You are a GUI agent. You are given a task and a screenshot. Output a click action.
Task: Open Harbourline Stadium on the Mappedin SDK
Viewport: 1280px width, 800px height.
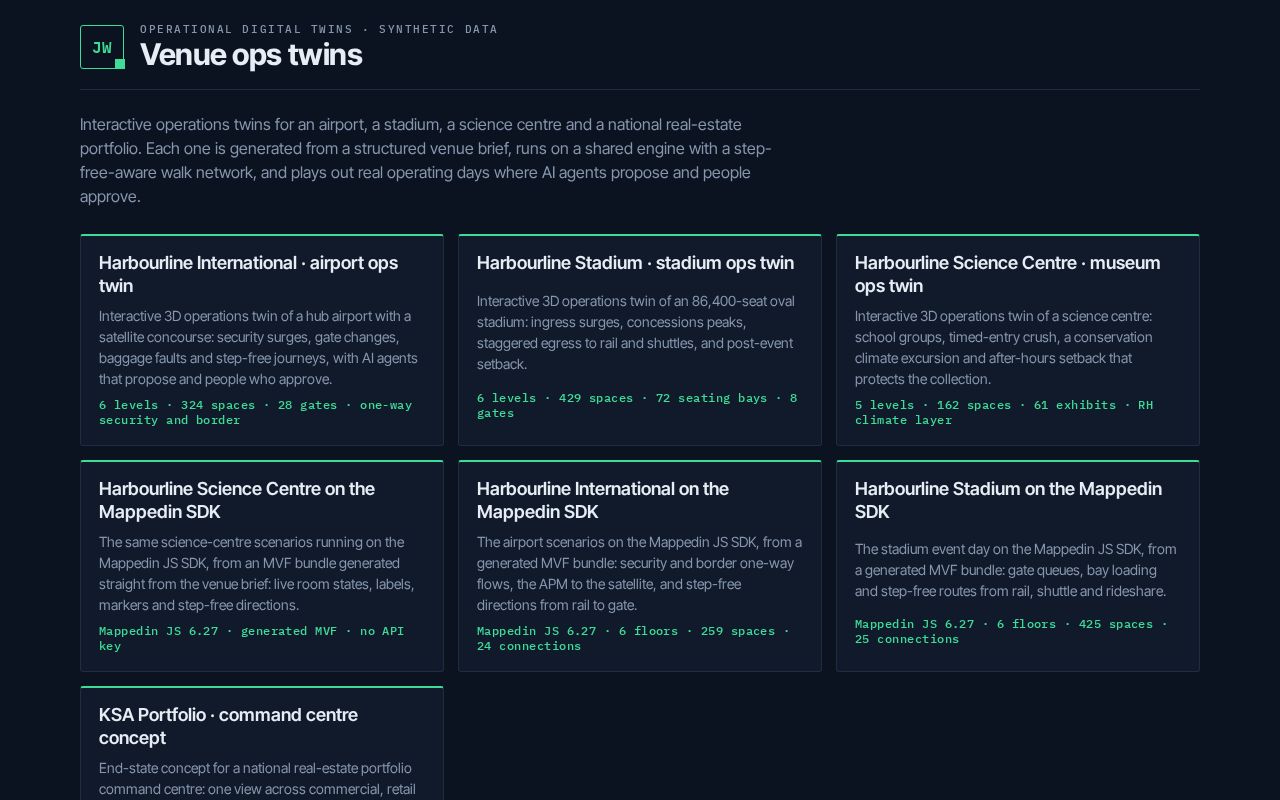[1018, 566]
